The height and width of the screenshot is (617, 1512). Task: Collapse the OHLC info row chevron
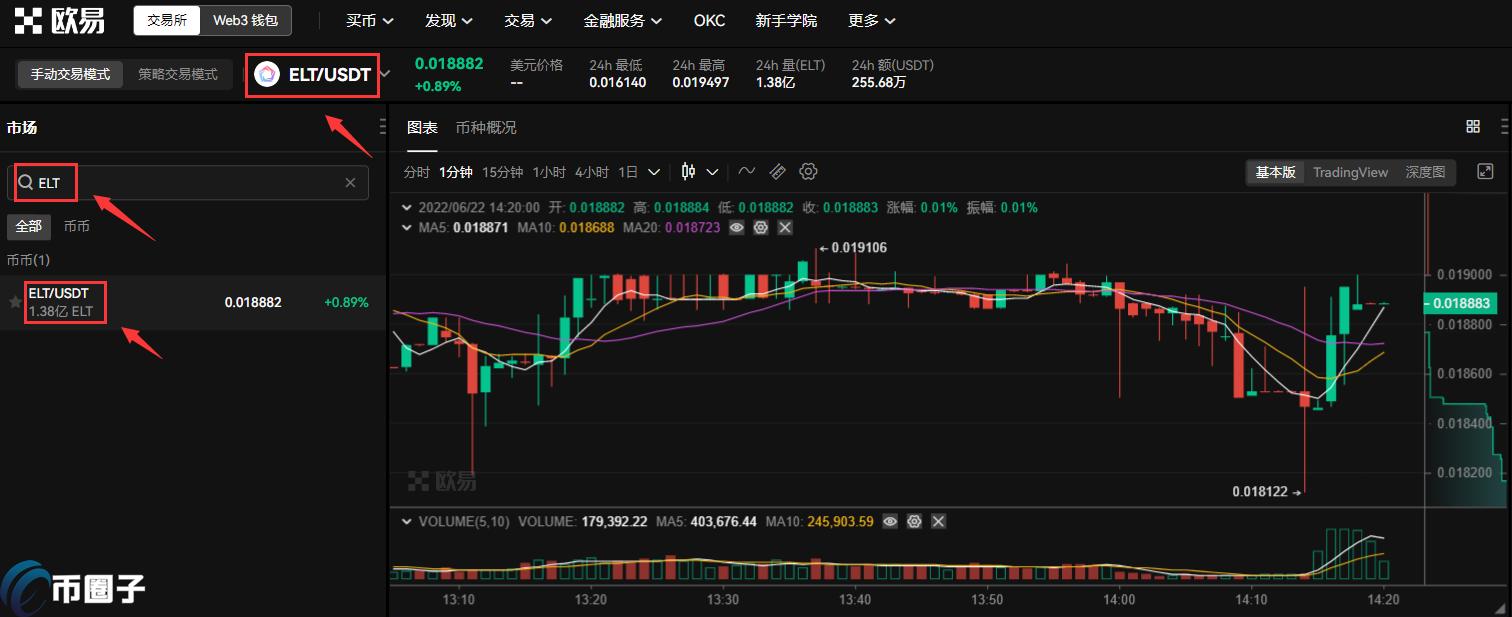click(406, 208)
